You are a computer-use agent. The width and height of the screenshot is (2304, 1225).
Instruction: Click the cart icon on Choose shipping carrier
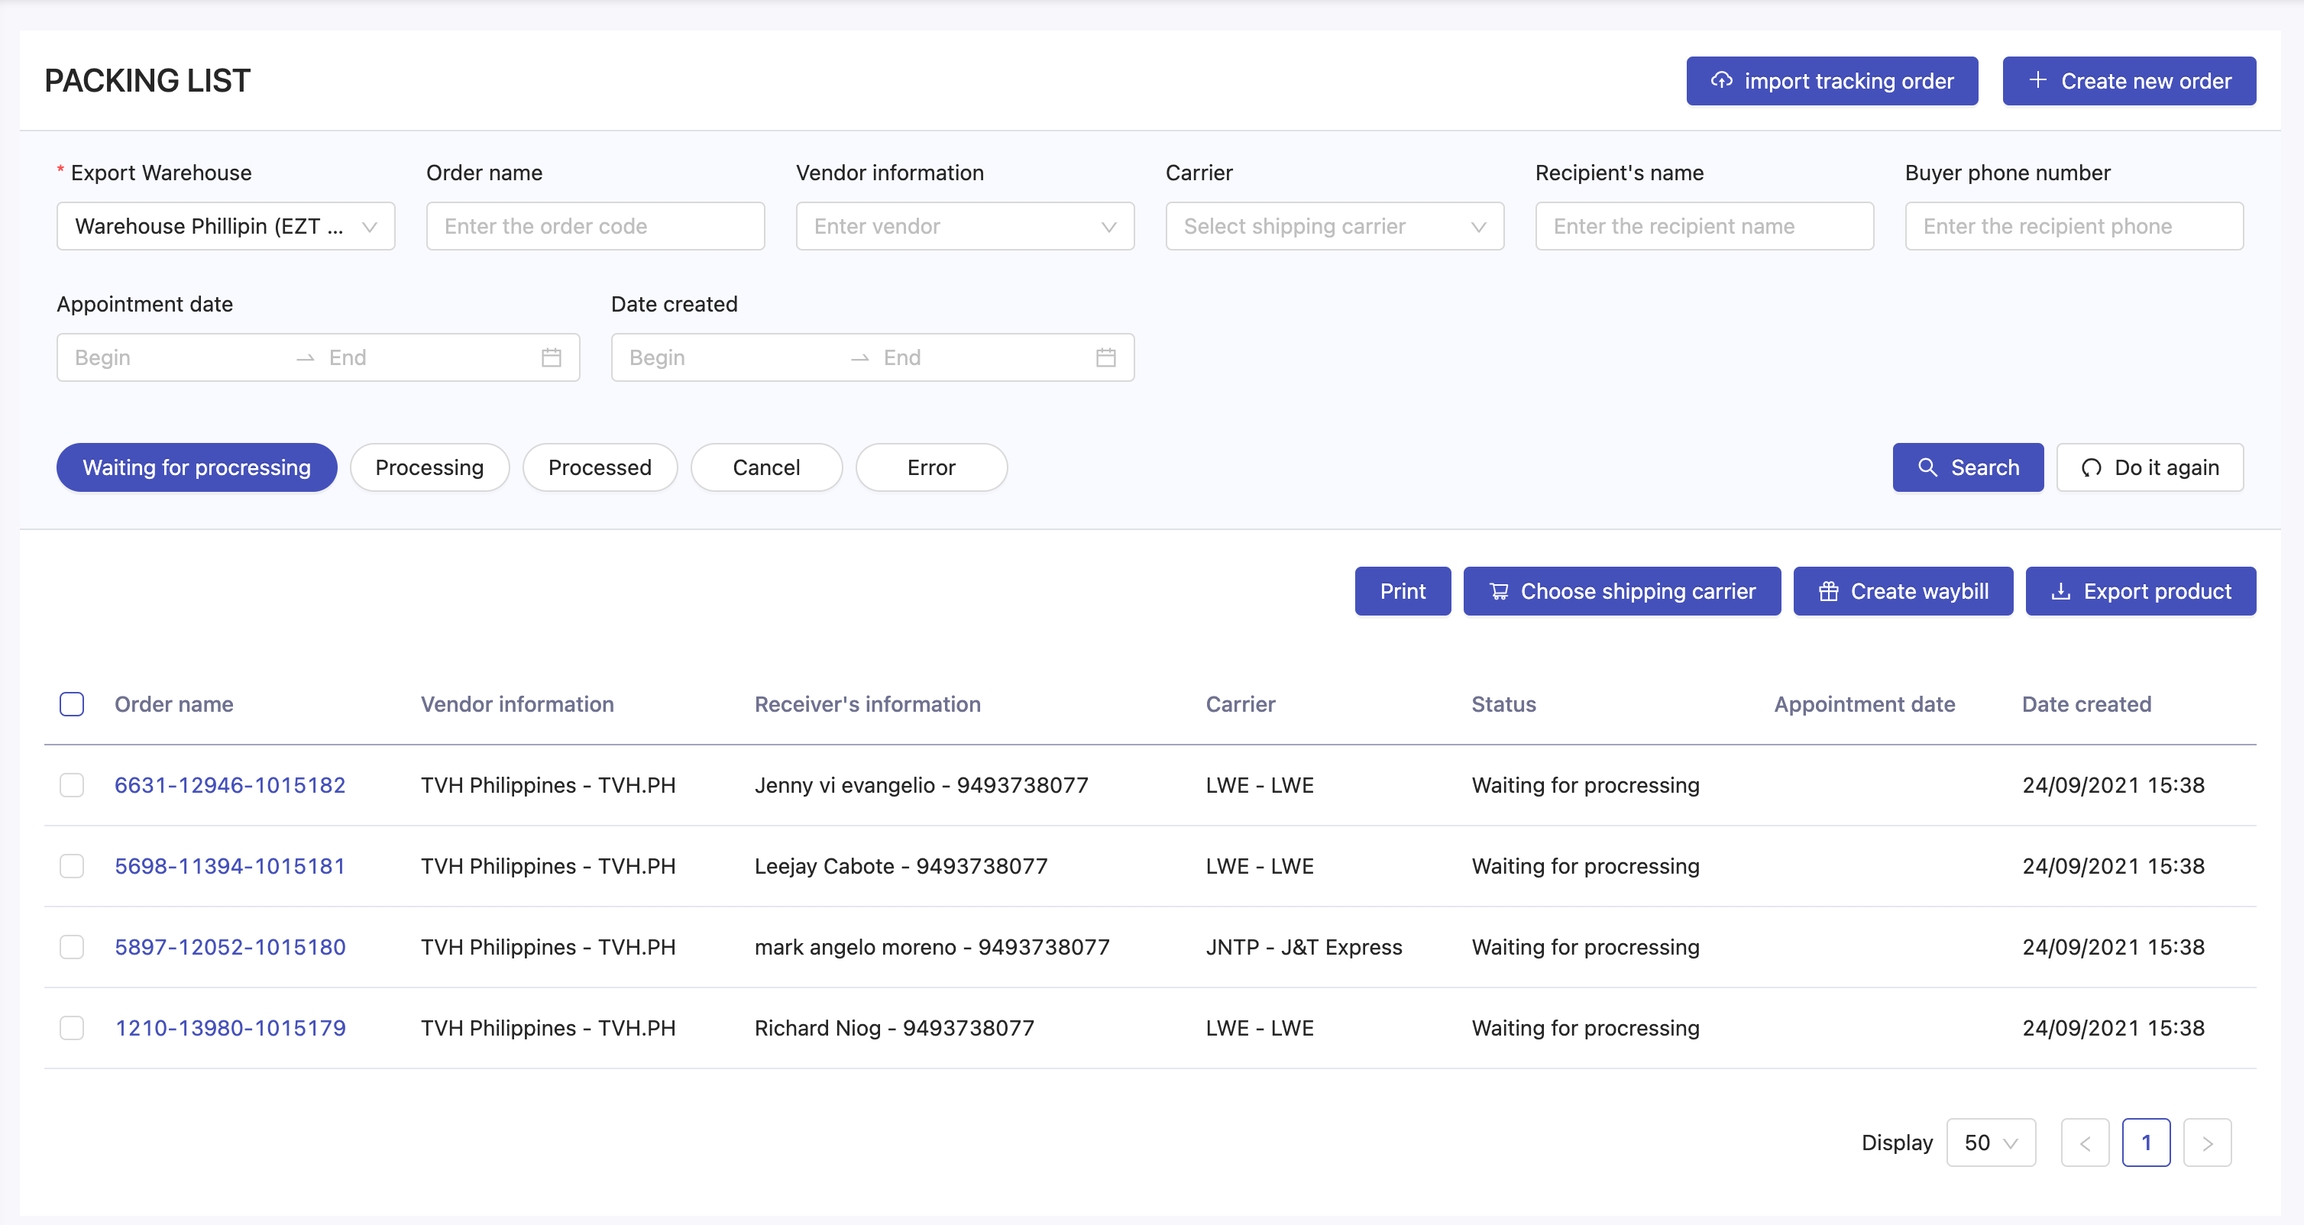[x=1498, y=591]
